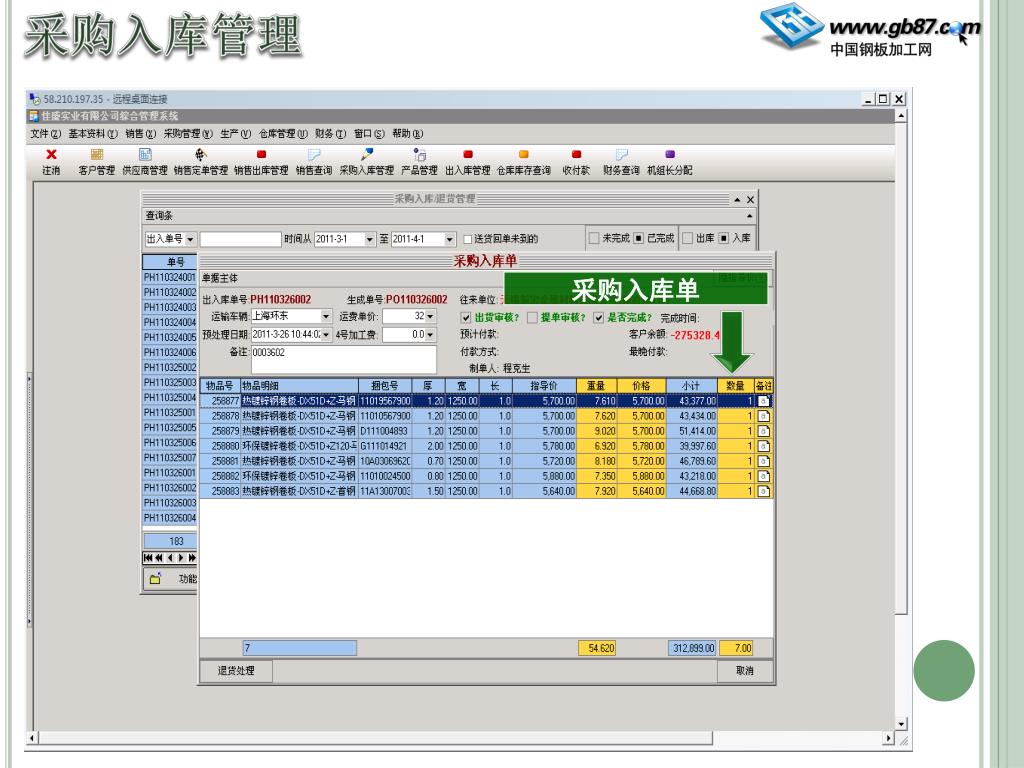The width and height of the screenshot is (1024, 768).
Task: Open 销售出库管理 toolbar icon
Action: click(x=261, y=155)
